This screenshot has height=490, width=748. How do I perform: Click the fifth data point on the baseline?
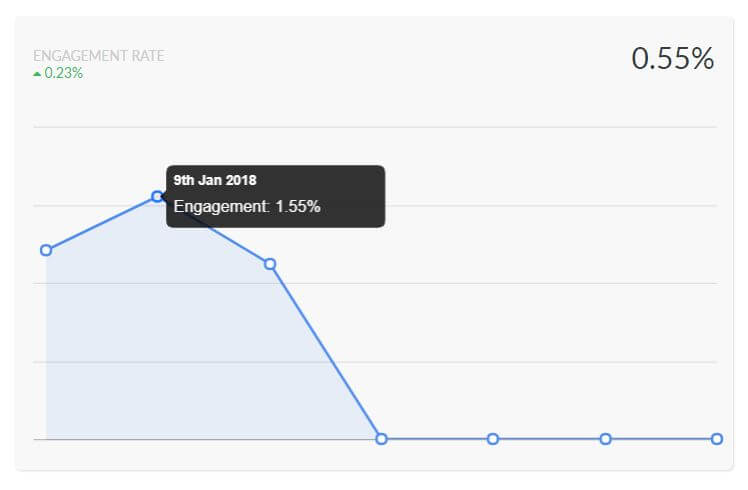click(493, 439)
